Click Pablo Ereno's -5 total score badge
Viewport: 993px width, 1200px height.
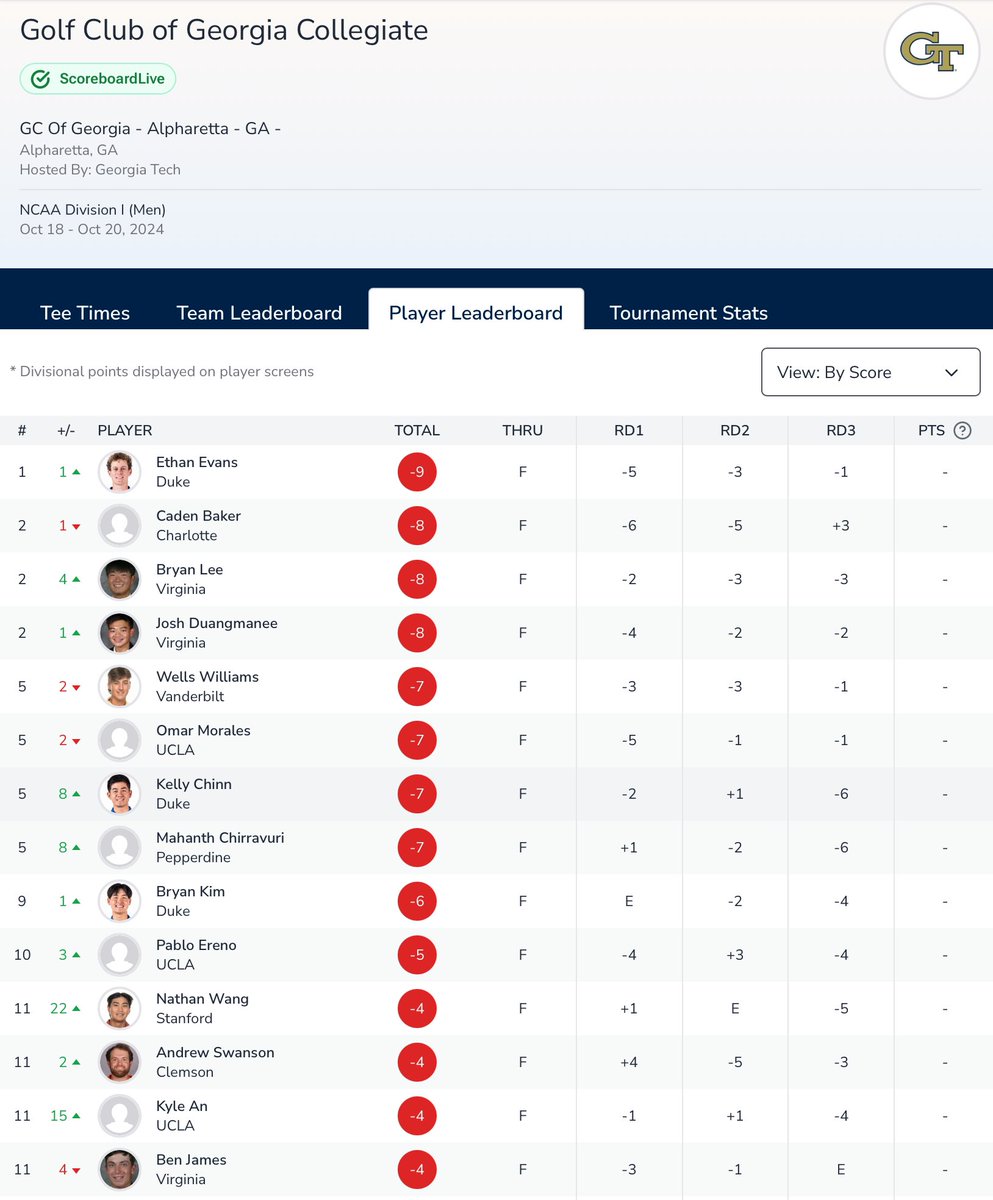417,955
